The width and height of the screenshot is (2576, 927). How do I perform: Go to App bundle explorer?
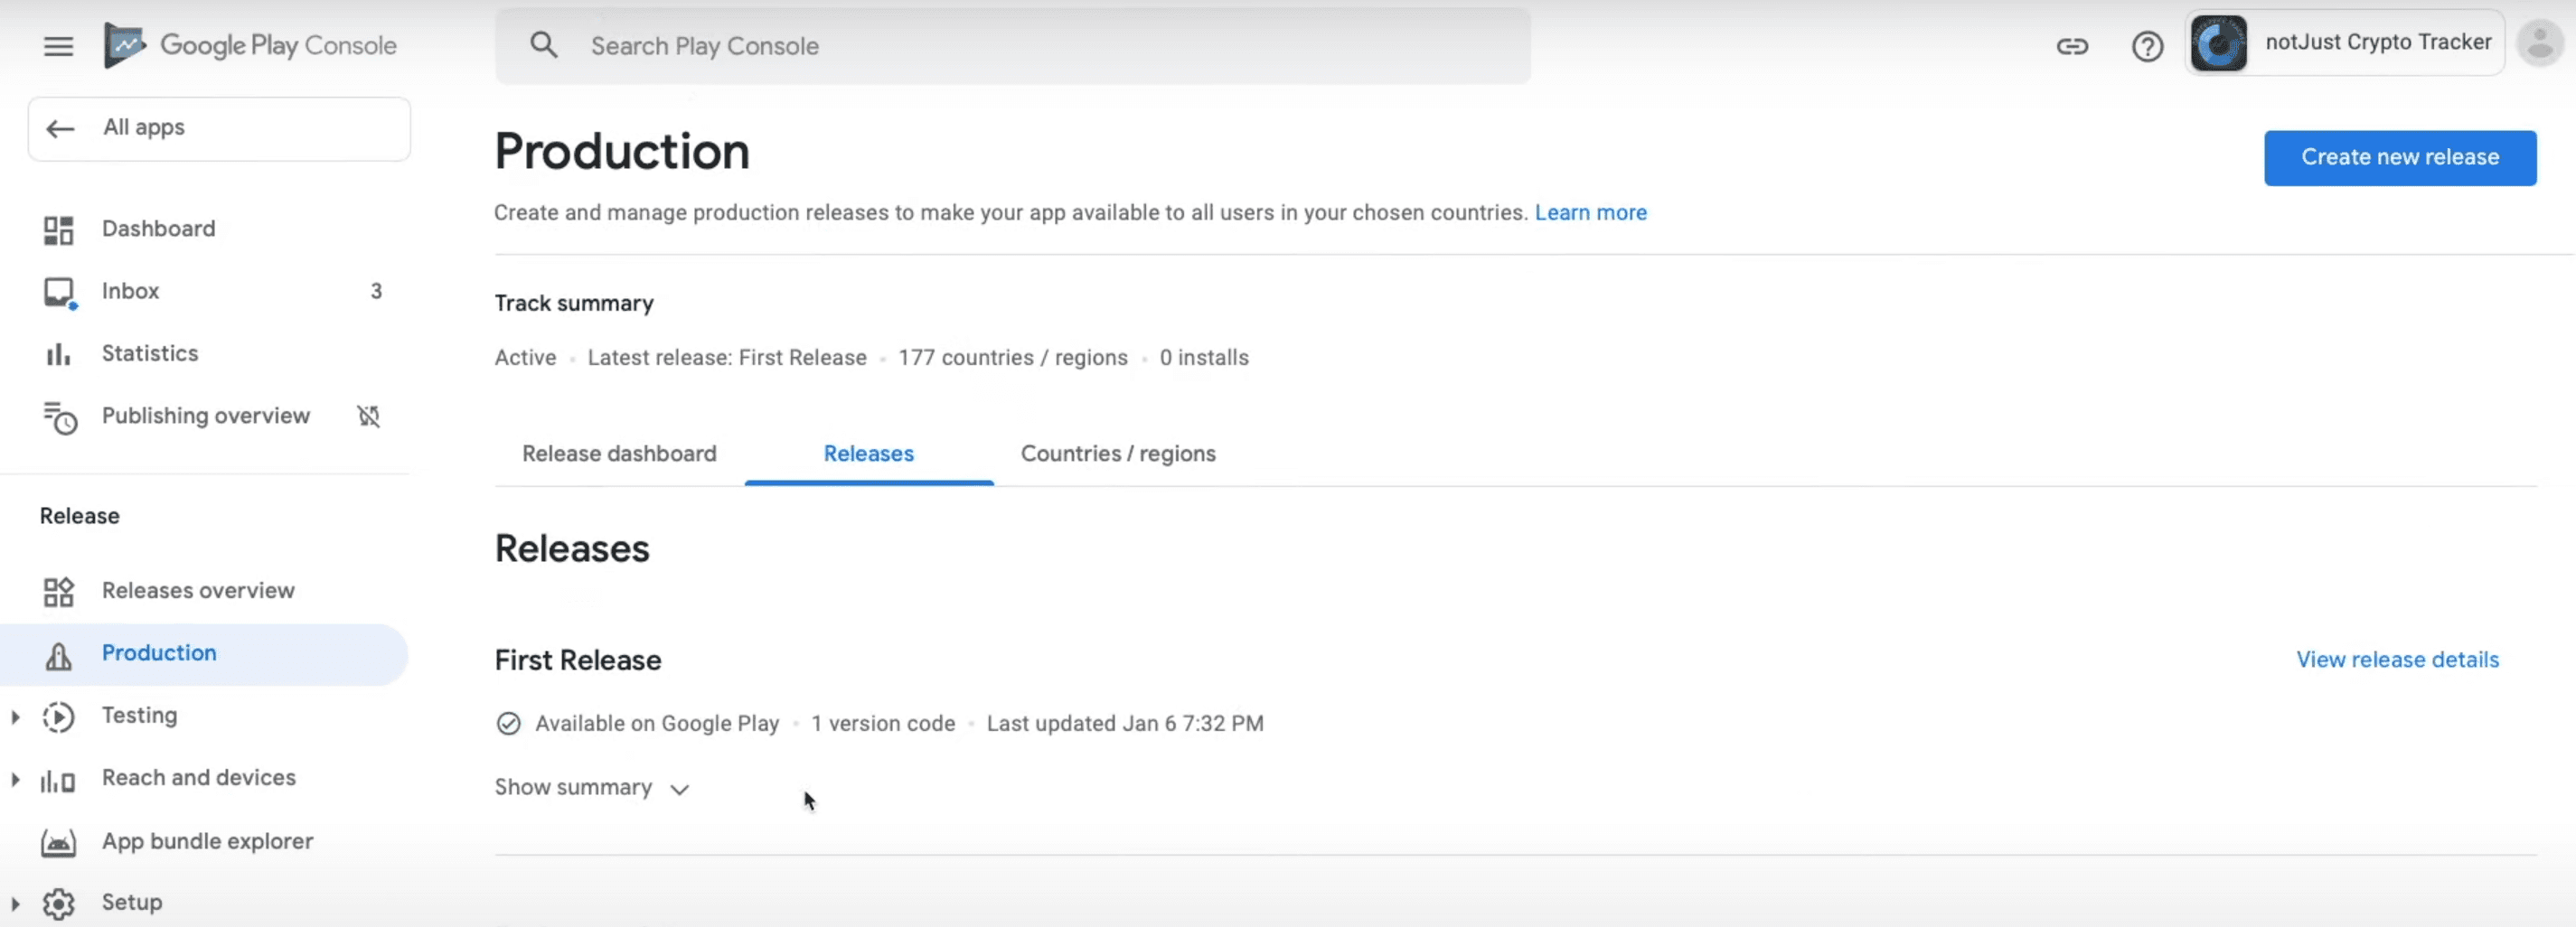tap(207, 841)
